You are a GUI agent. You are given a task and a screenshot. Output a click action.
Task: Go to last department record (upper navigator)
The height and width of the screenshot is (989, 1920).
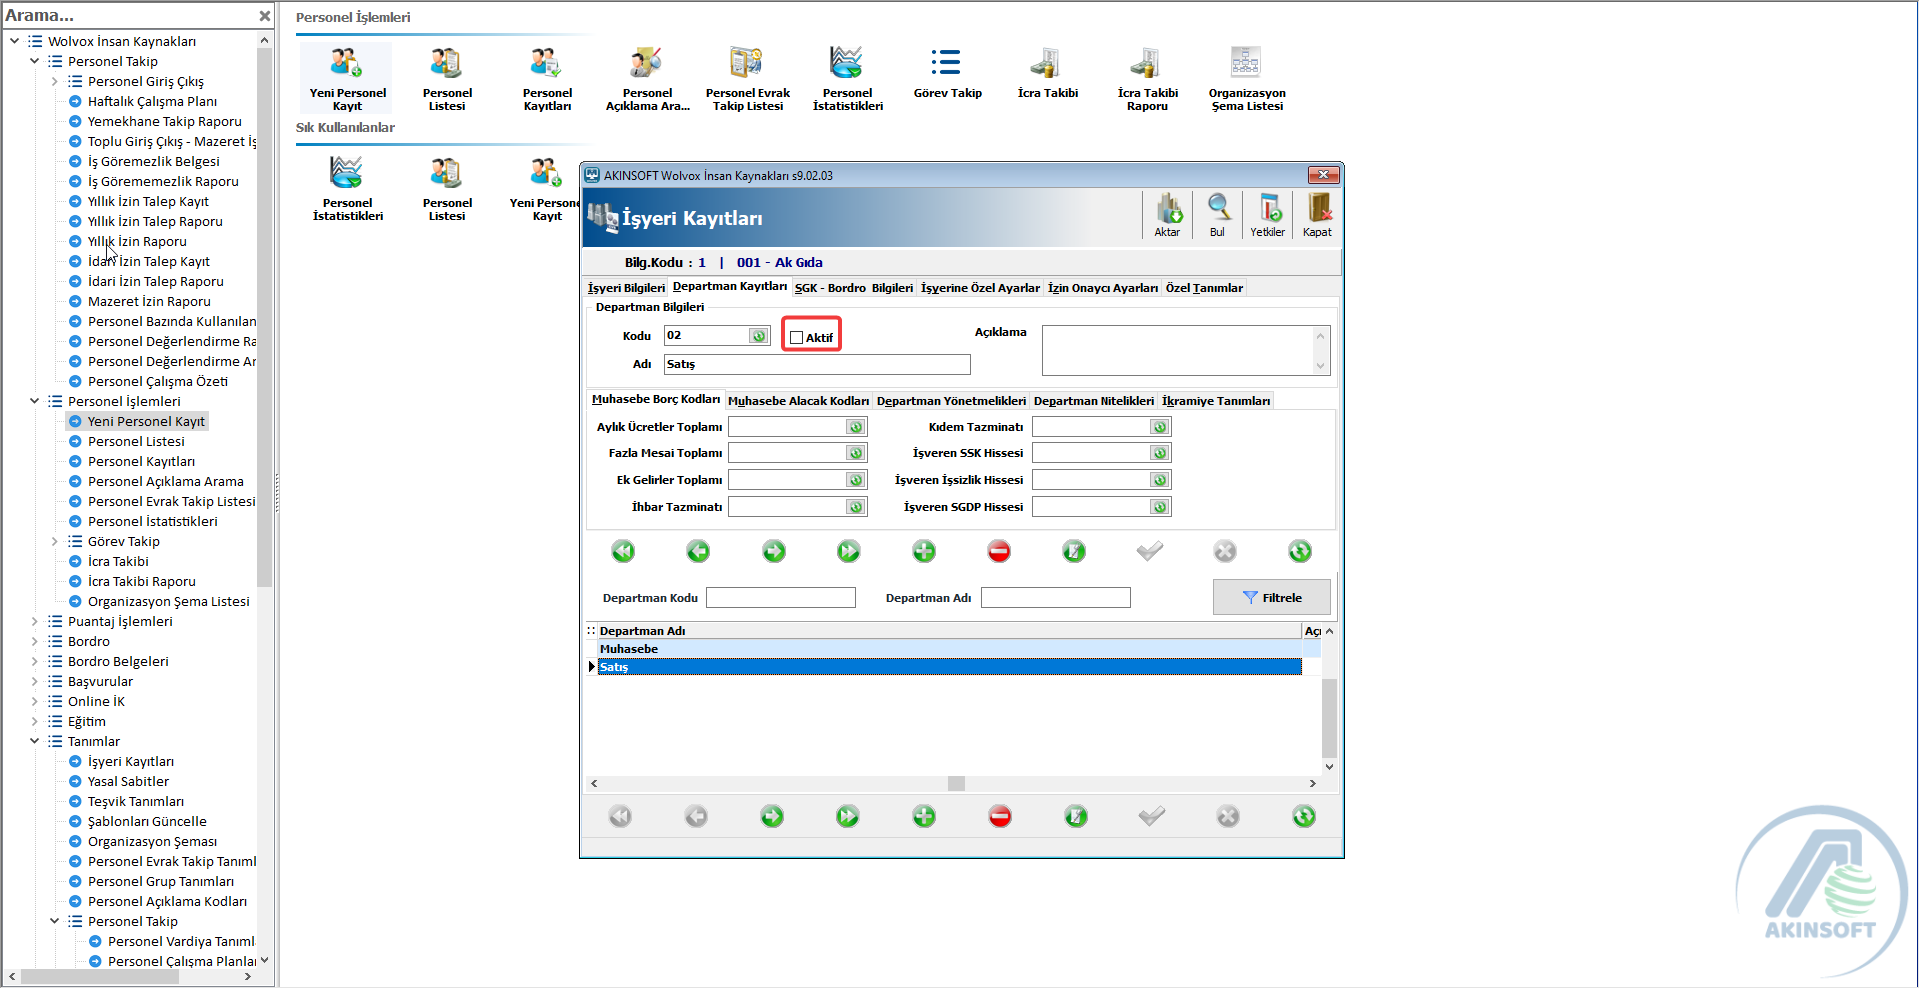coord(849,551)
